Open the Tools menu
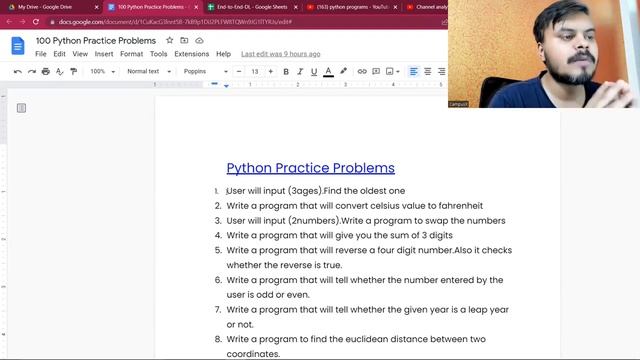Image resolution: width=640 pixels, height=360 pixels. click(158, 54)
